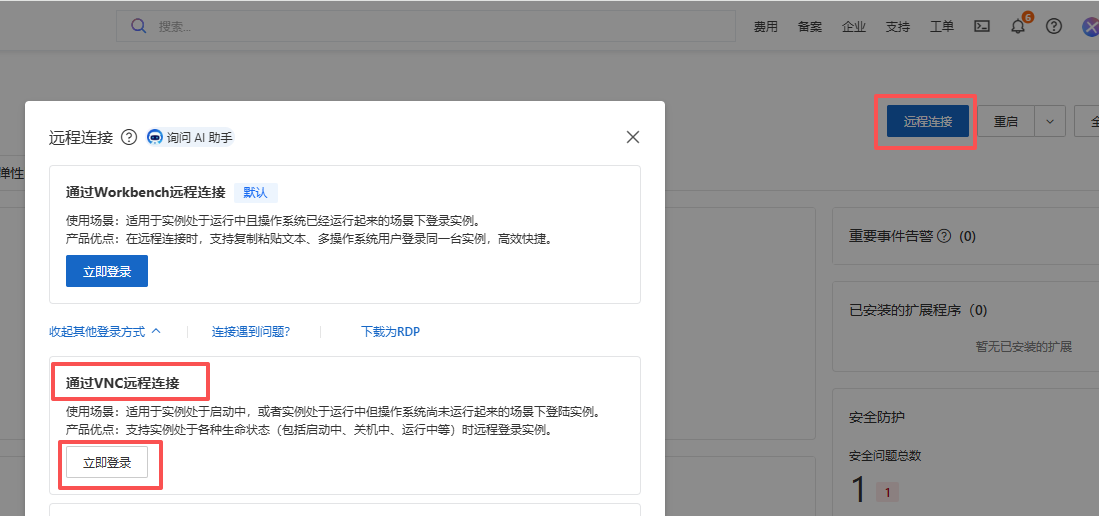Open the top-bar help question icon
The image size is (1099, 516).
1053,27
